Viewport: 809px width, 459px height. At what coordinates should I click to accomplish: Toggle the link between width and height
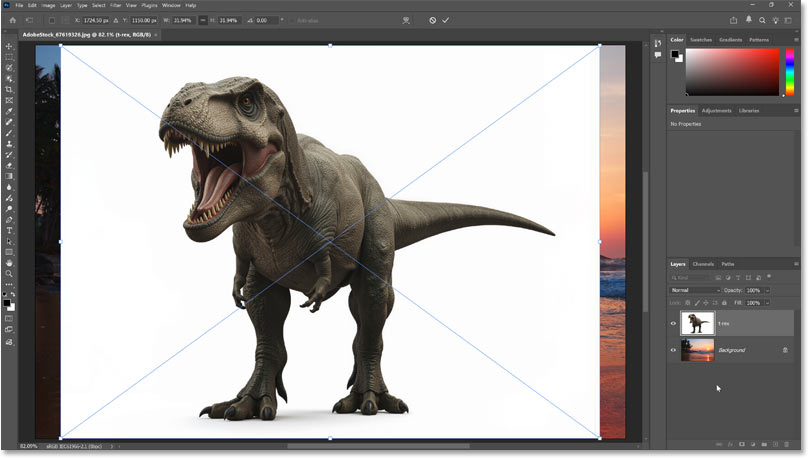205,20
